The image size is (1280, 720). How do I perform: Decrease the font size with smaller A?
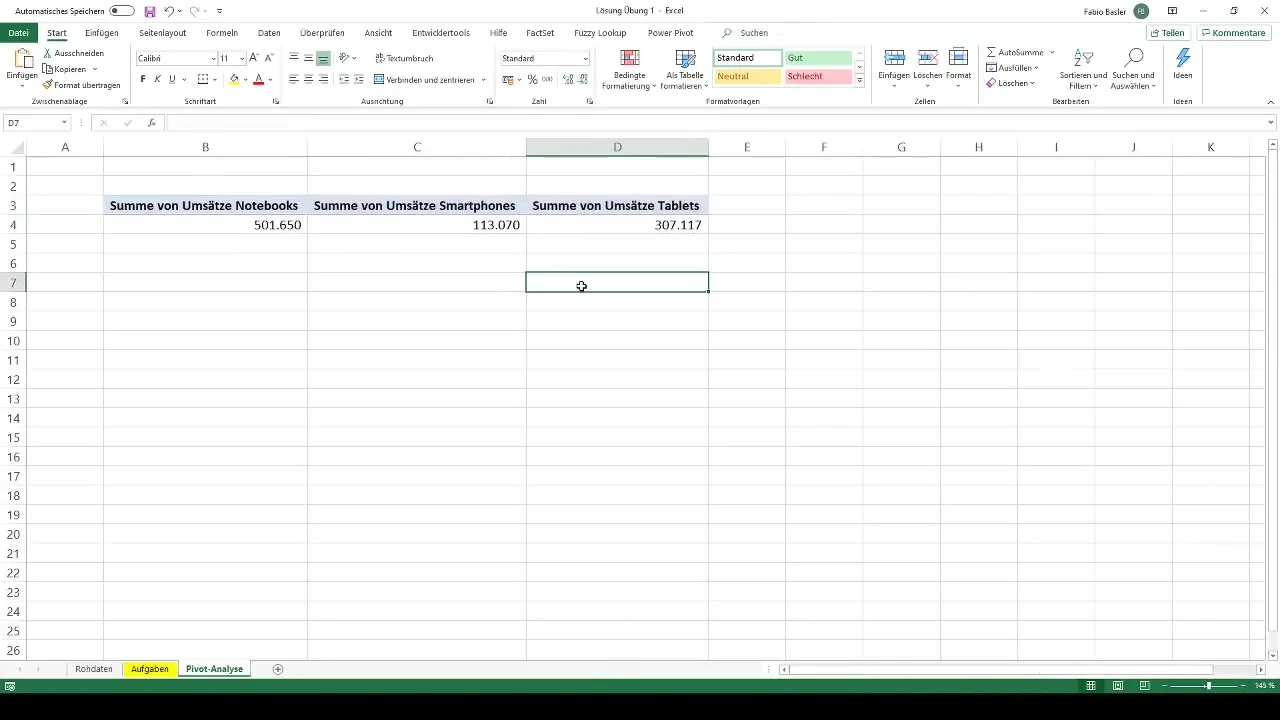(269, 58)
